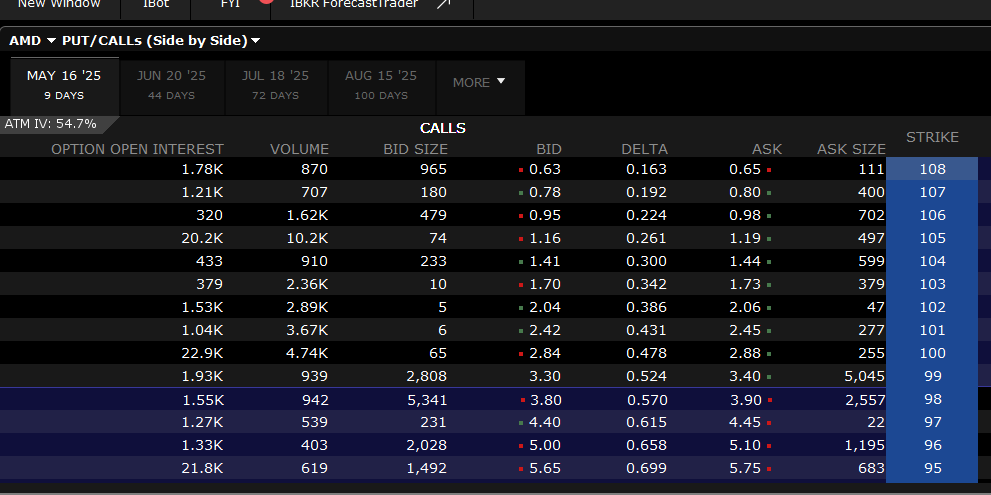Expand the MORE expirations dropdown
Screen dimensions: 991x495
(480, 82)
